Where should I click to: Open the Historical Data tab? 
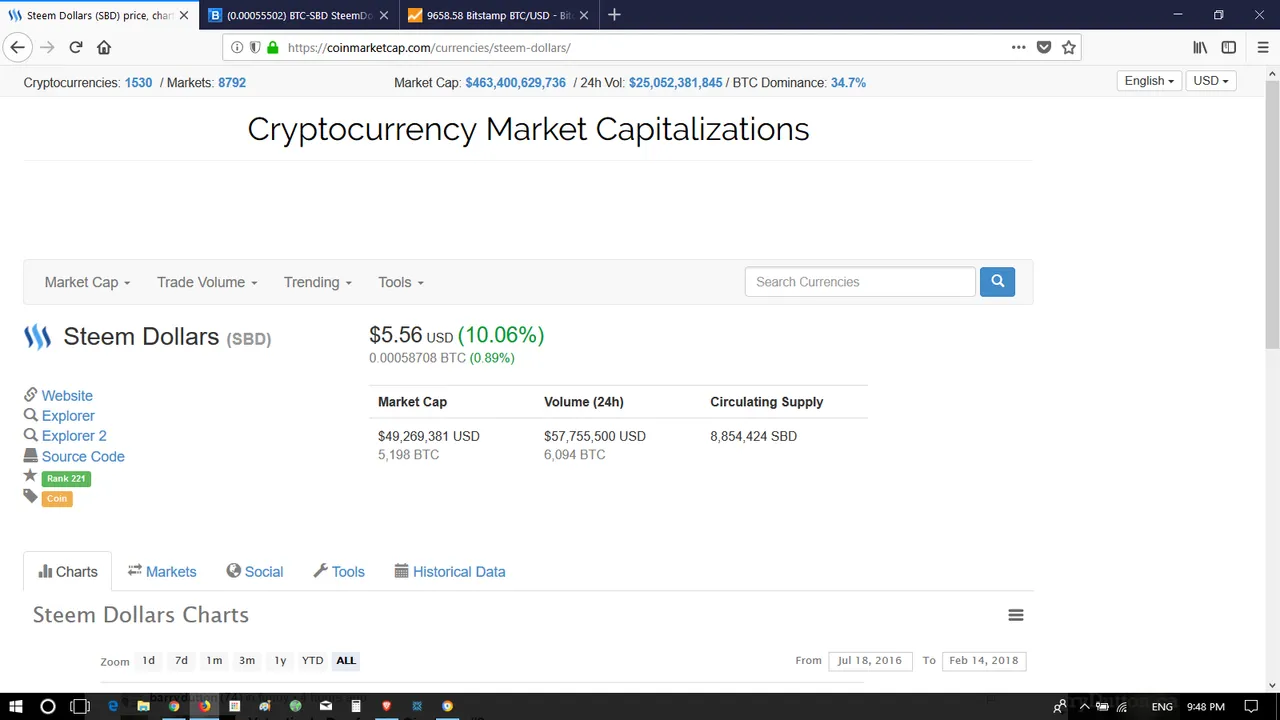(x=450, y=572)
